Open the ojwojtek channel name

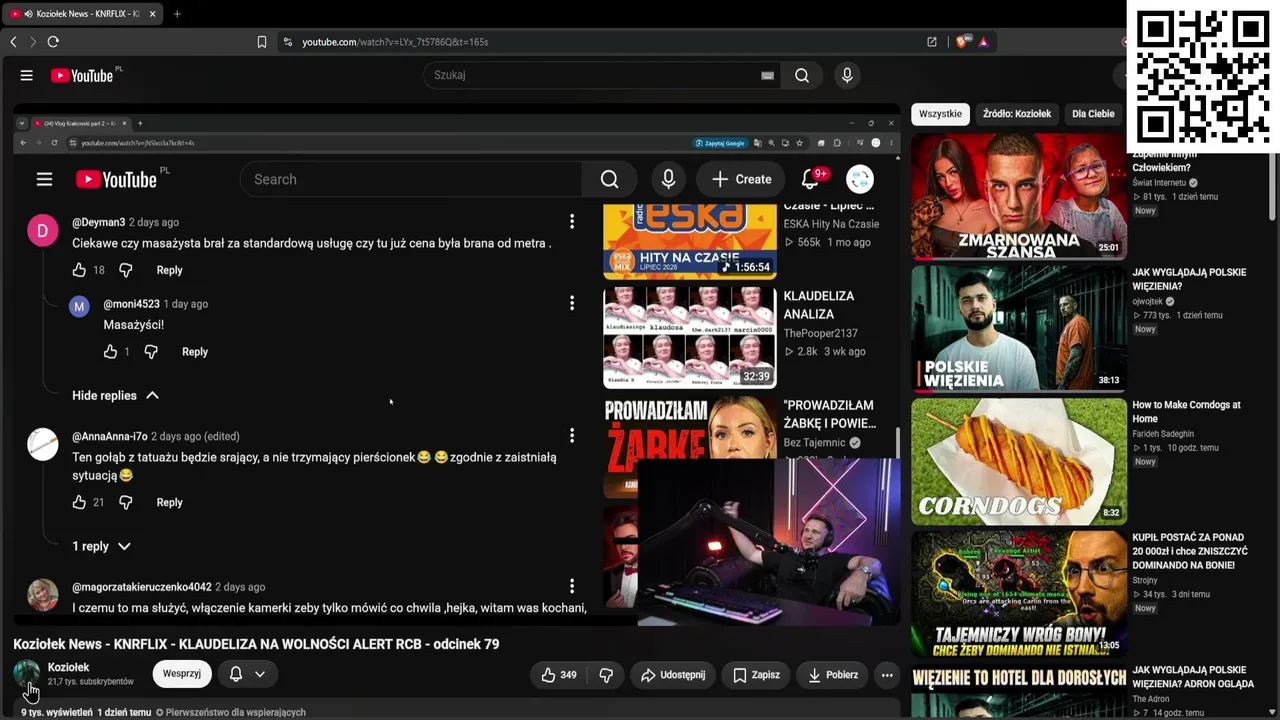click(x=1148, y=301)
